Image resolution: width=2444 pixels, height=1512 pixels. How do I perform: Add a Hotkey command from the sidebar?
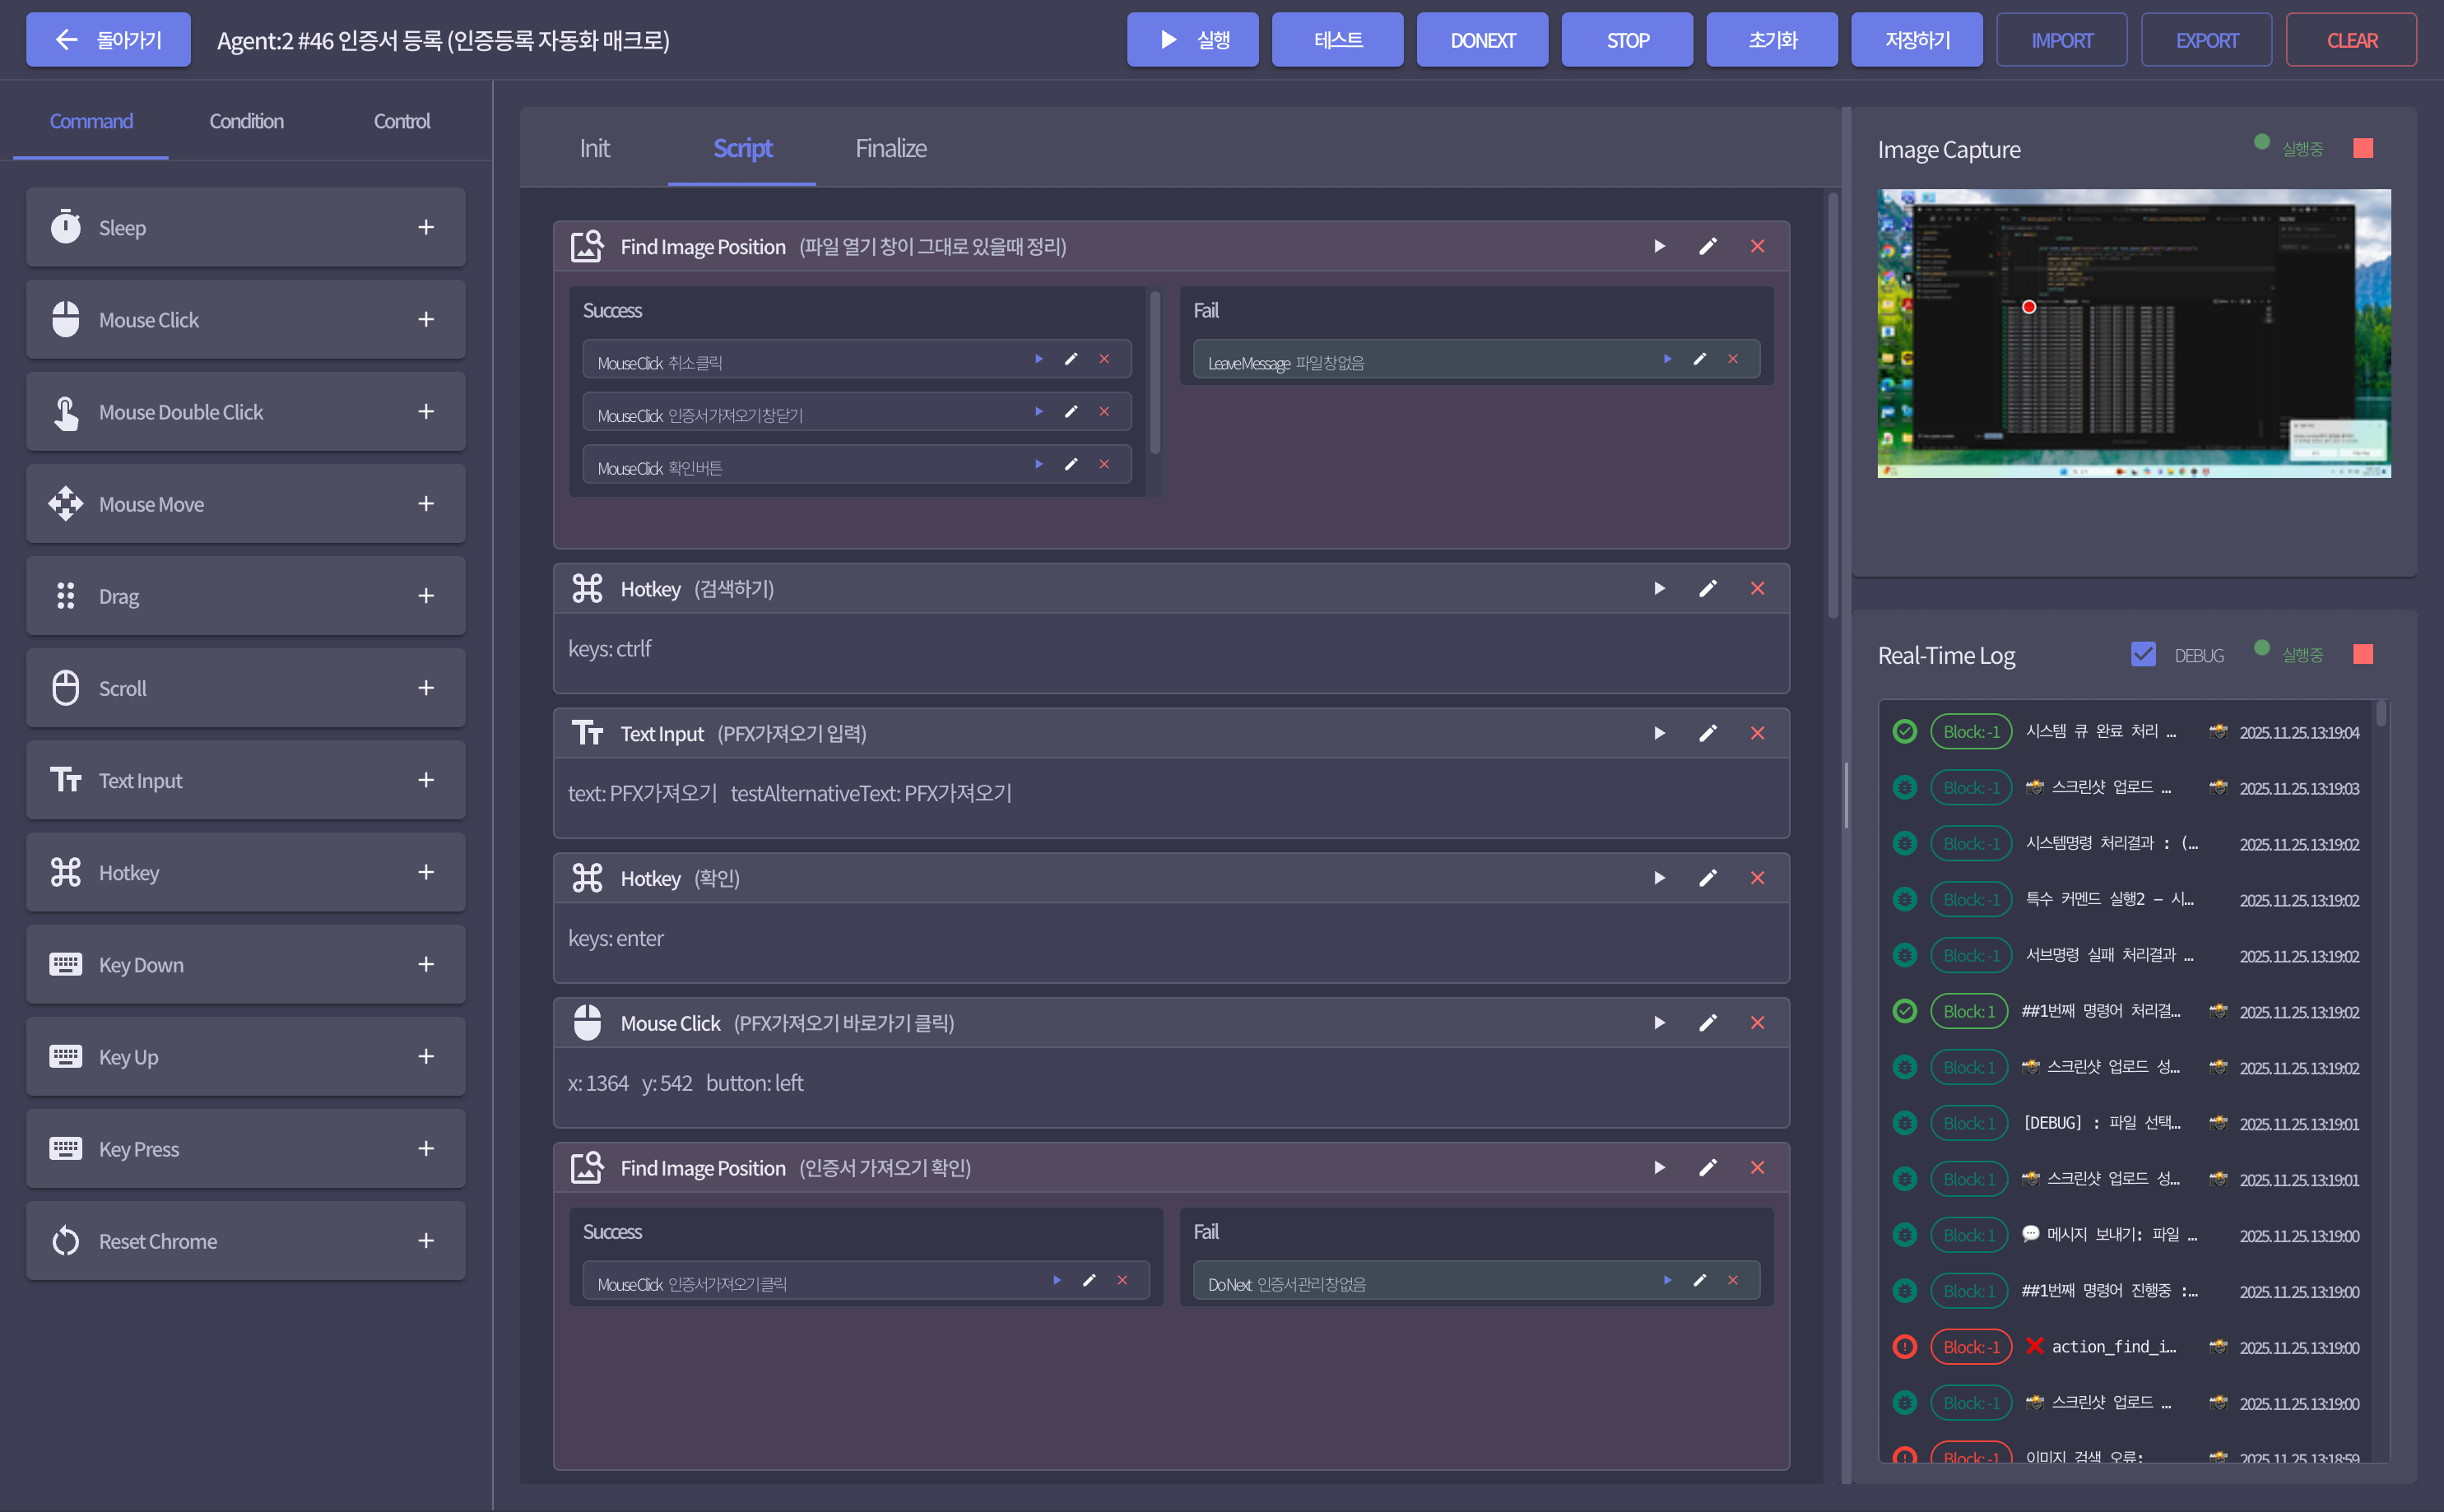pyautogui.click(x=426, y=872)
